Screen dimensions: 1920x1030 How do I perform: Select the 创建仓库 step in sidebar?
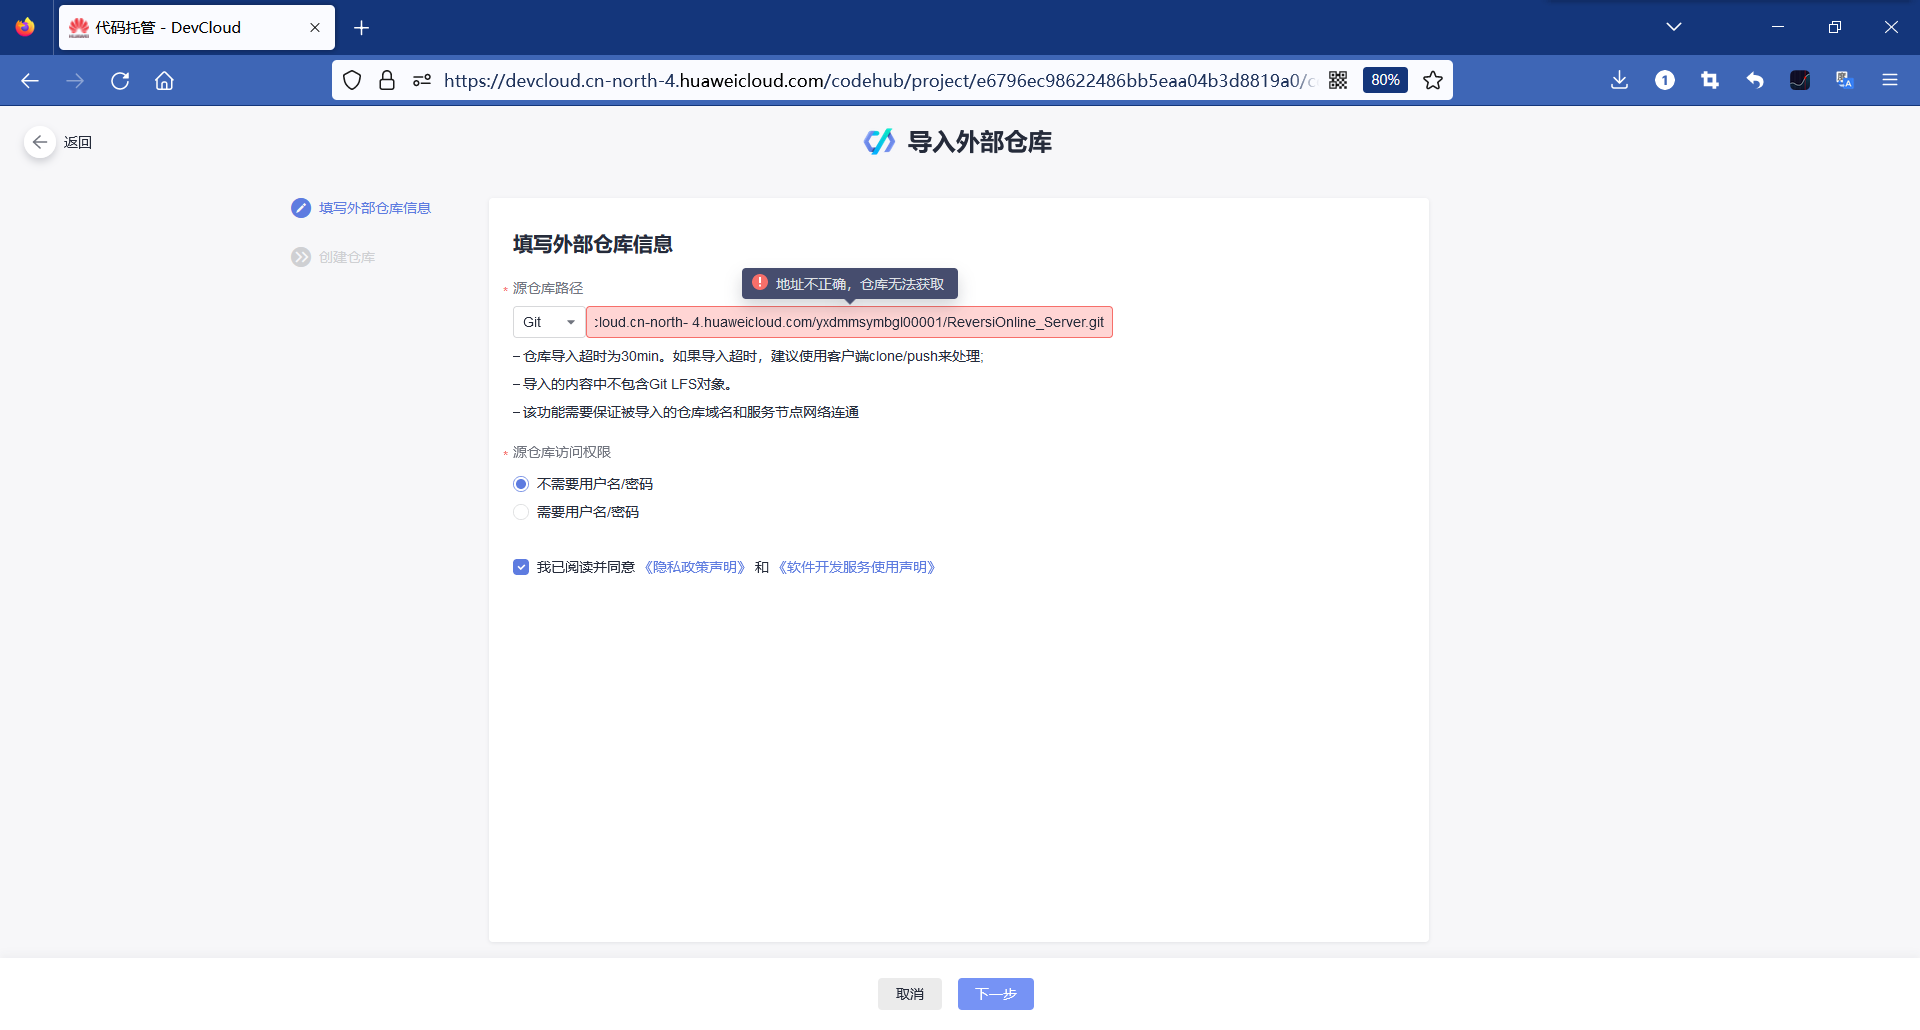click(346, 256)
